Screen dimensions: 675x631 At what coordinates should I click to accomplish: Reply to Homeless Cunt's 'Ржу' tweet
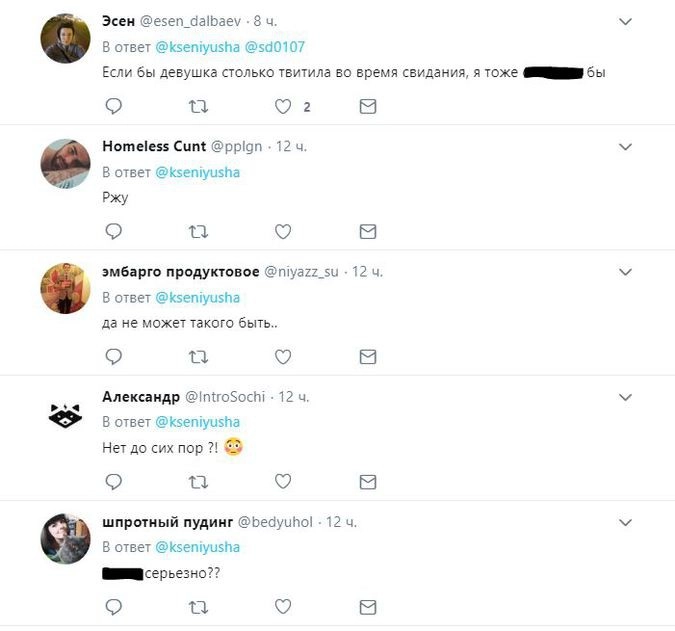[114, 232]
